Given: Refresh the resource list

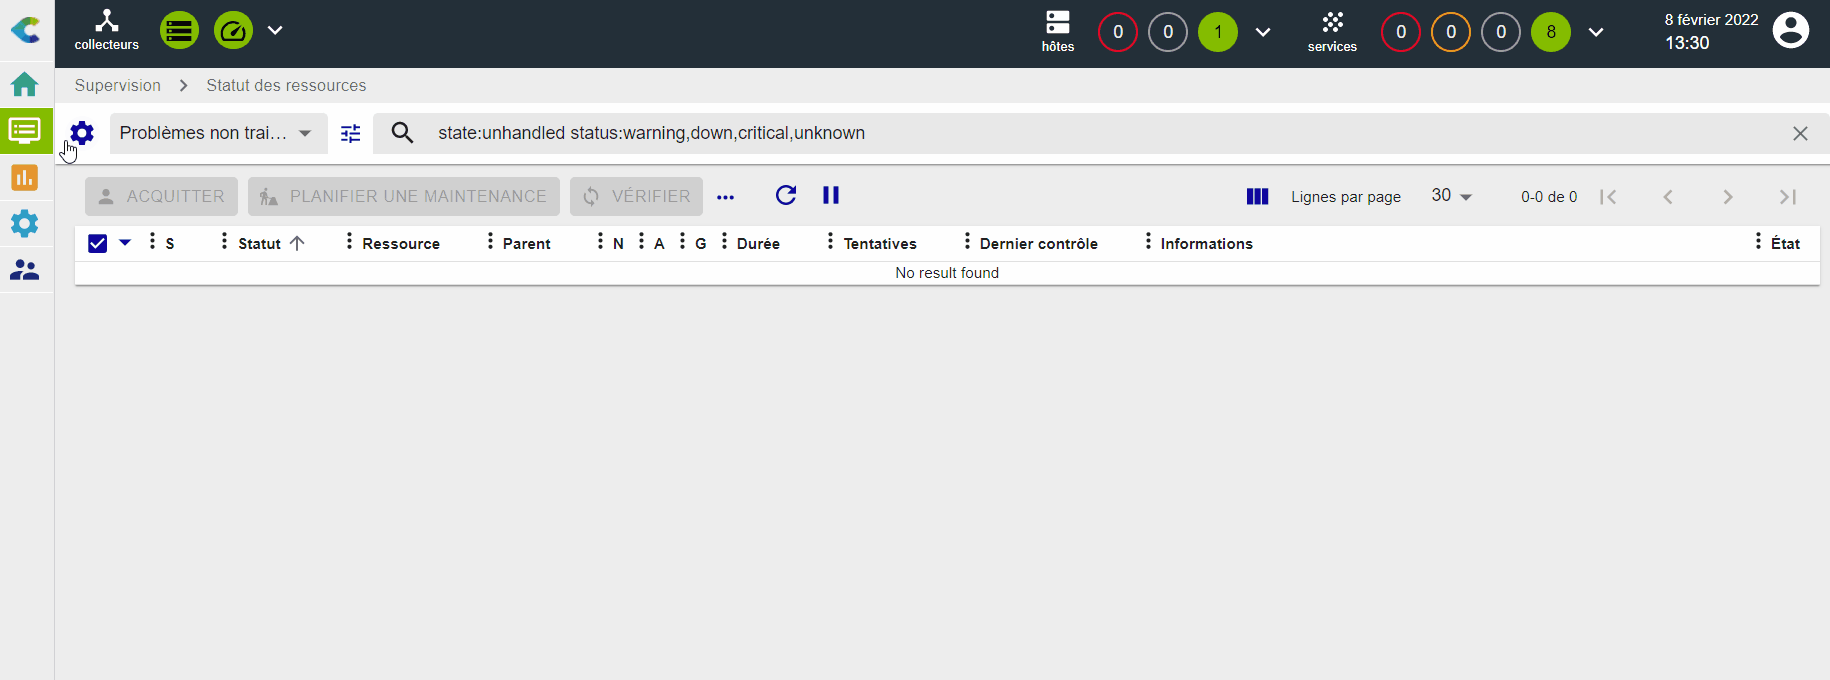Looking at the screenshot, I should pyautogui.click(x=786, y=196).
